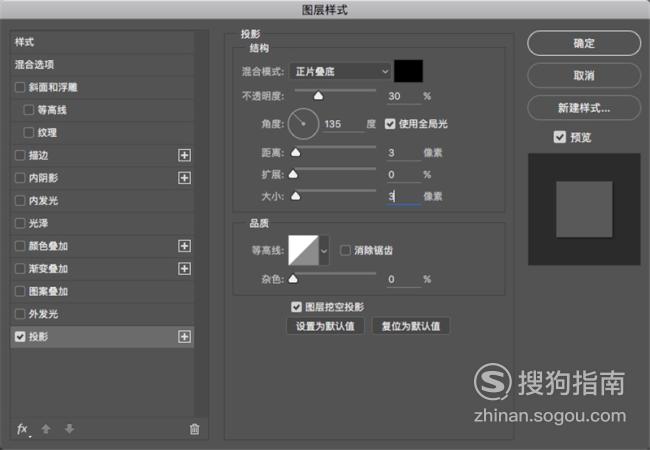The height and width of the screenshot is (450, 650).
Task: Click the 不透明度 slider handle
Action: point(318,96)
